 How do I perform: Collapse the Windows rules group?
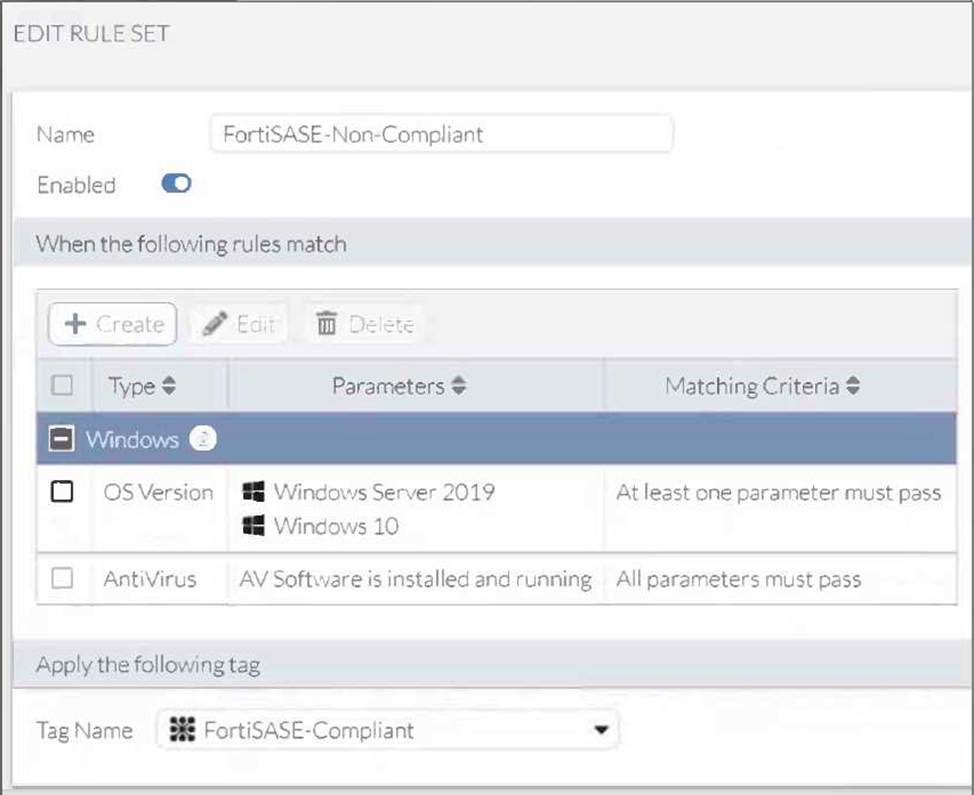pos(62,440)
